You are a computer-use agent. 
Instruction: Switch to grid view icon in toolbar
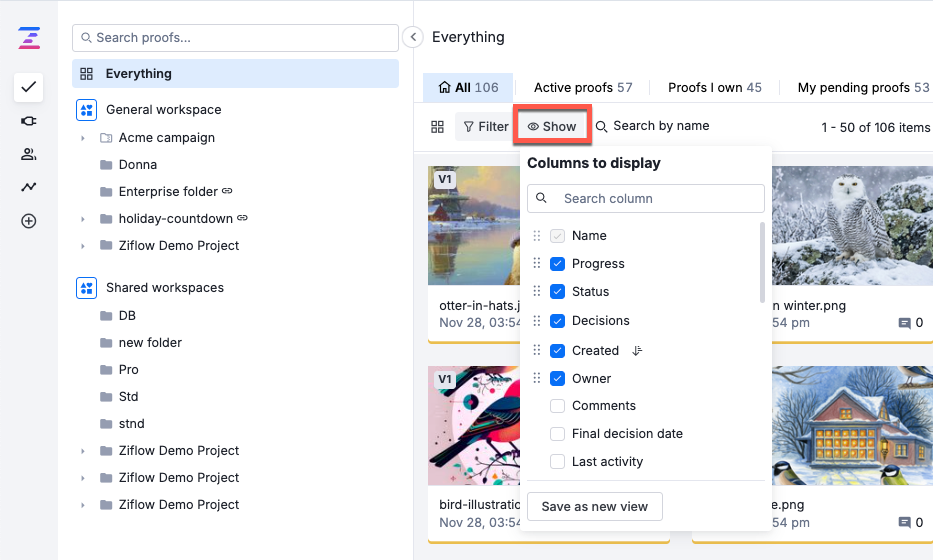pyautogui.click(x=437, y=127)
